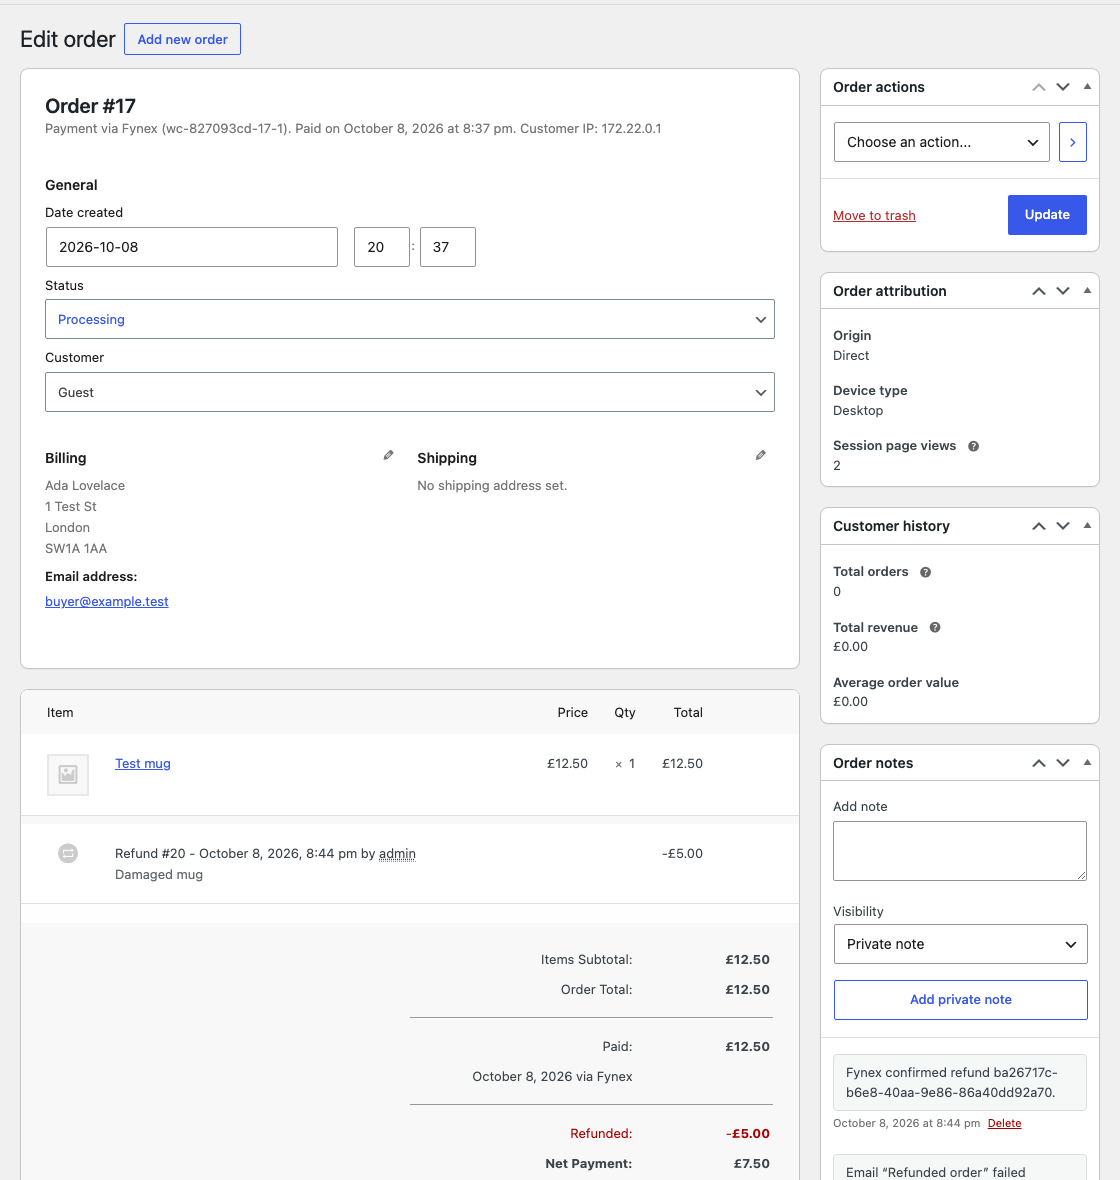Click the Qty column header
The height and width of the screenshot is (1180, 1120).
625,713
